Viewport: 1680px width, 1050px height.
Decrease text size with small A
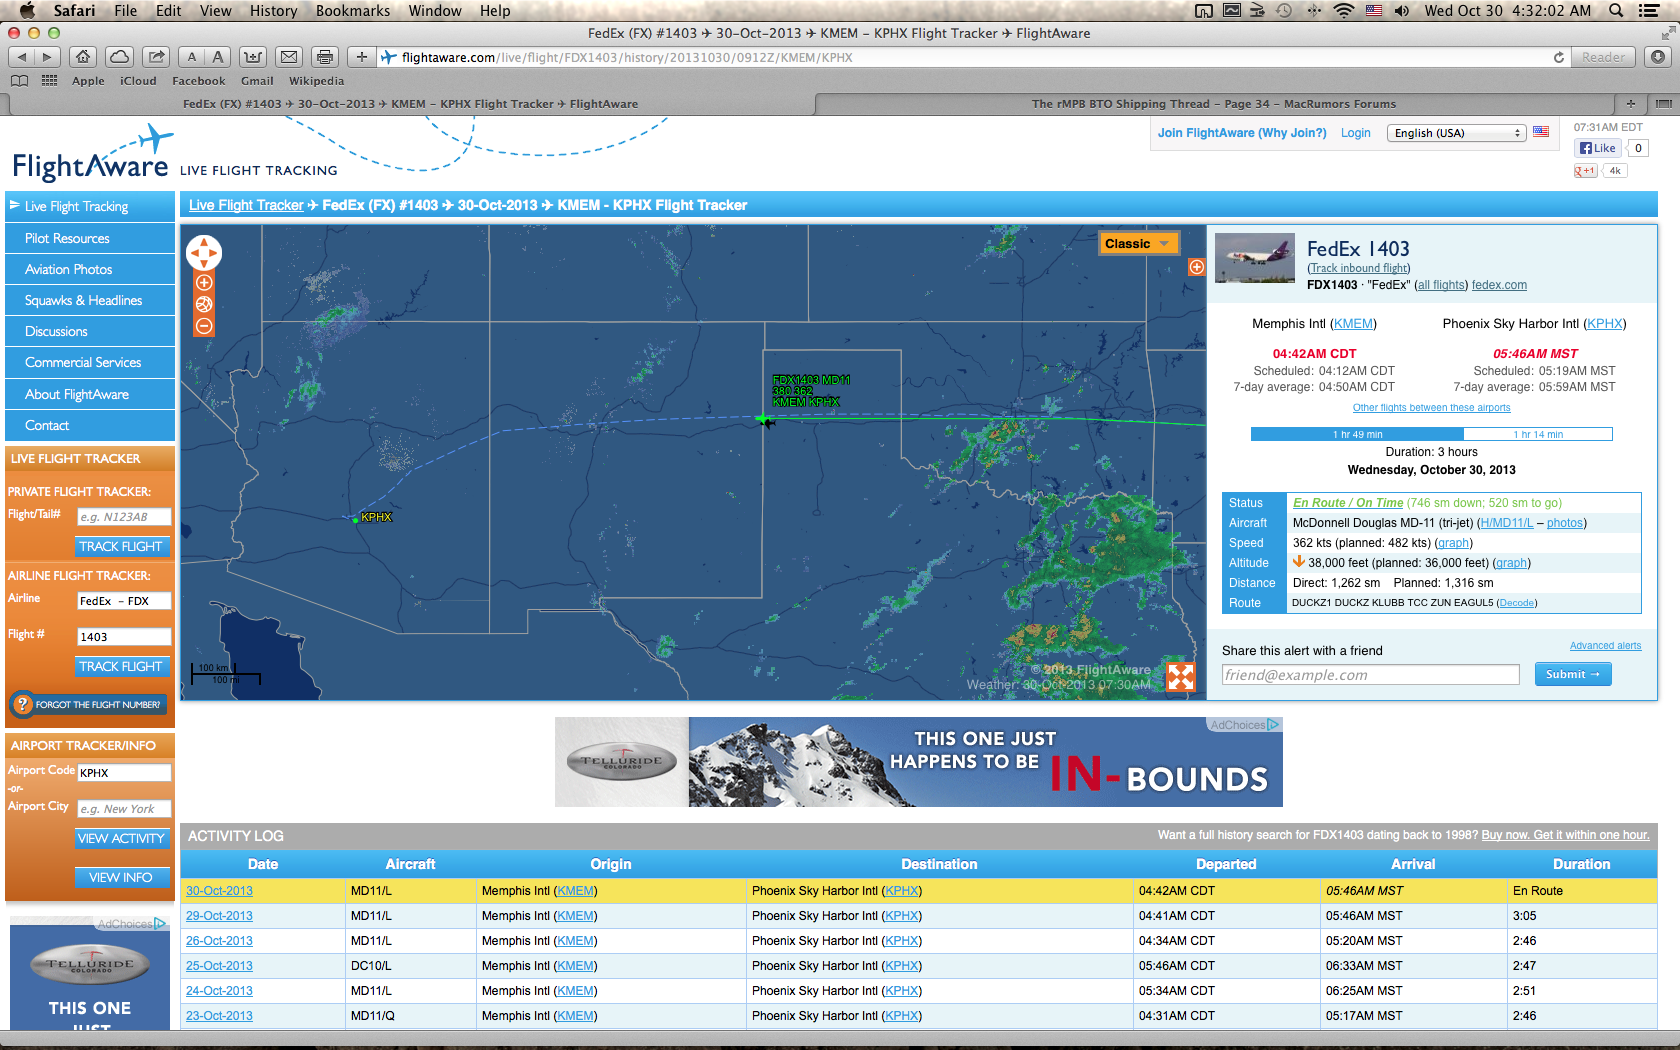point(192,57)
